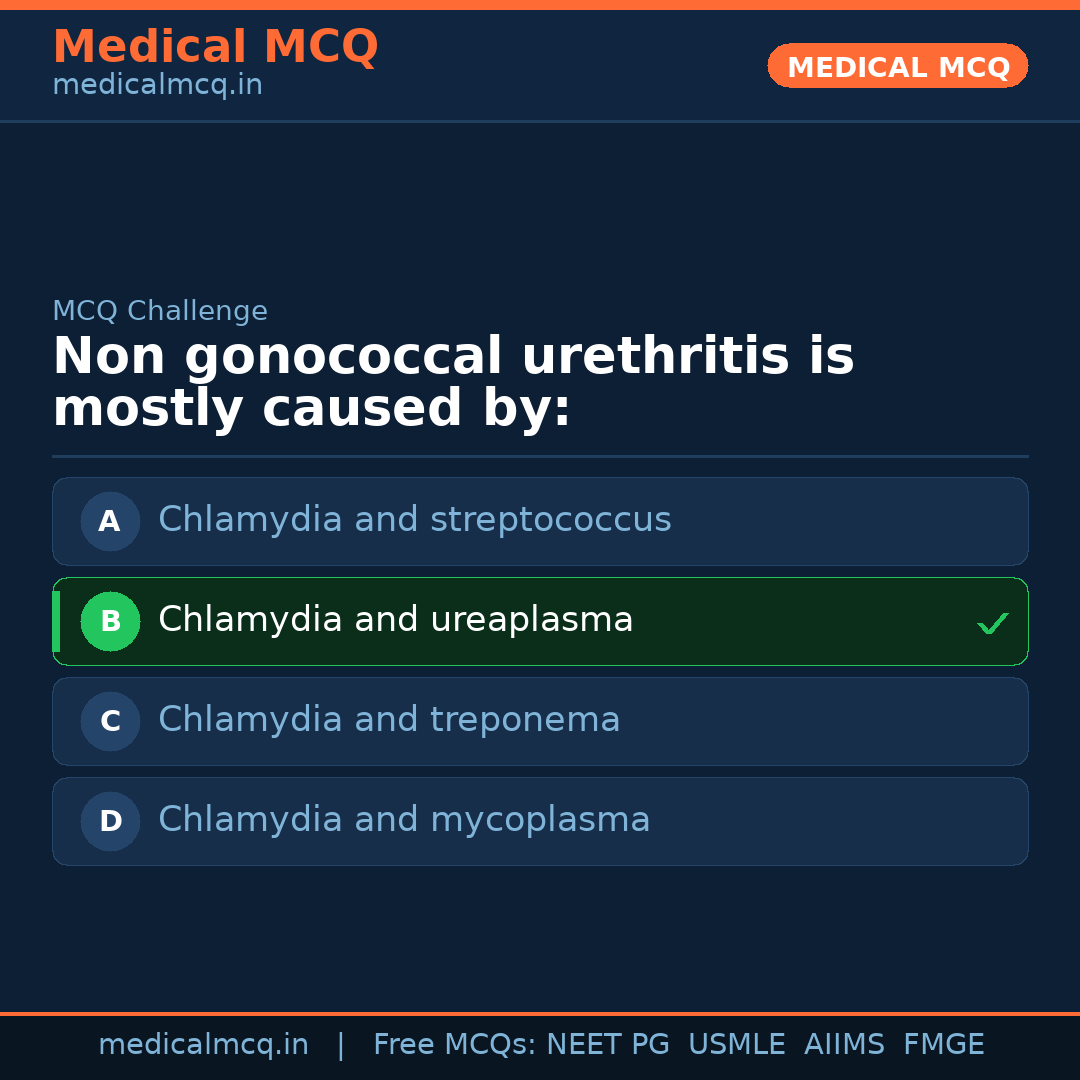Screen dimensions: 1080x1080
Task: Click the letter D circle badge
Action: (x=110, y=821)
